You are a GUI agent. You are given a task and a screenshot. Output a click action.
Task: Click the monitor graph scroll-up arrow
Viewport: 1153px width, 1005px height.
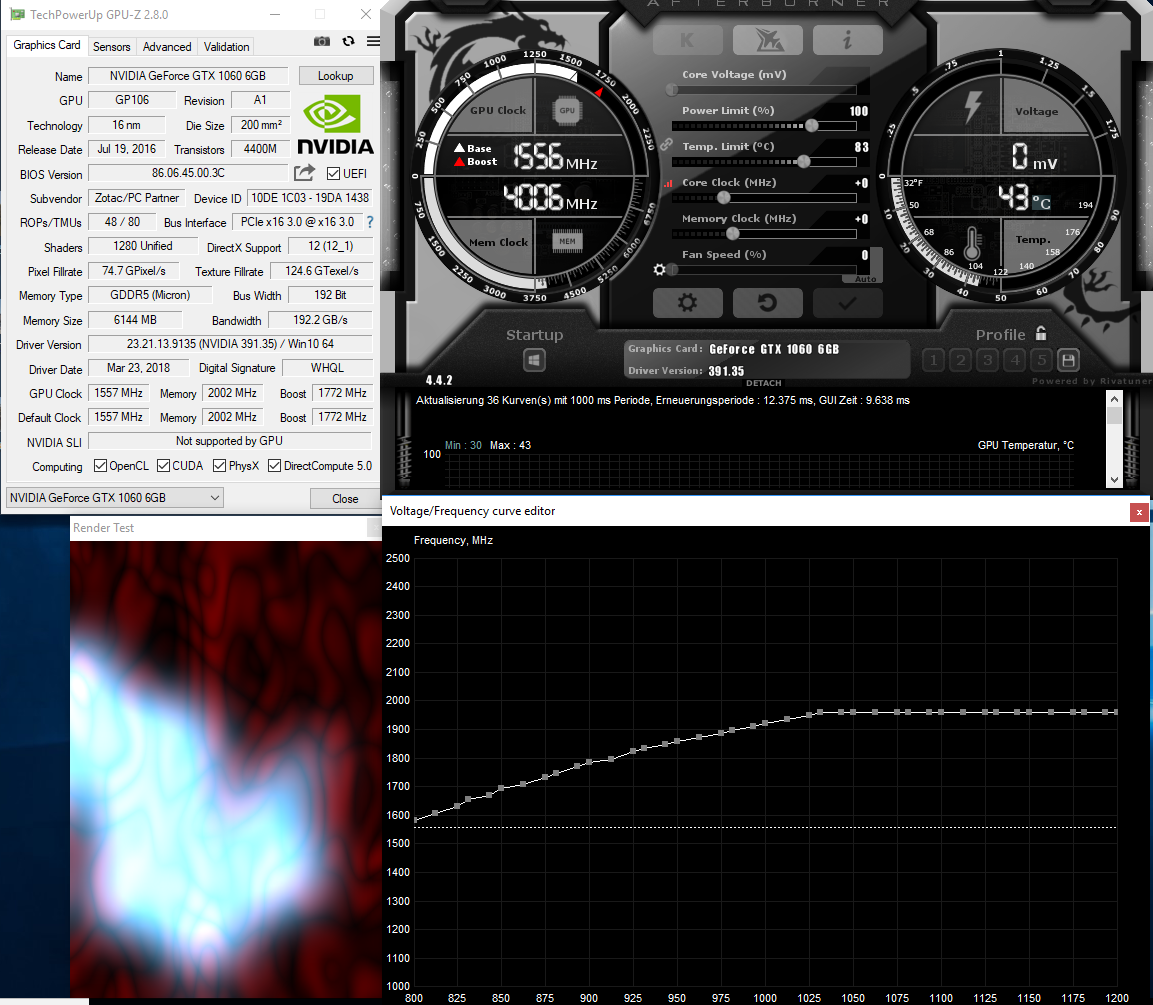click(x=1114, y=399)
